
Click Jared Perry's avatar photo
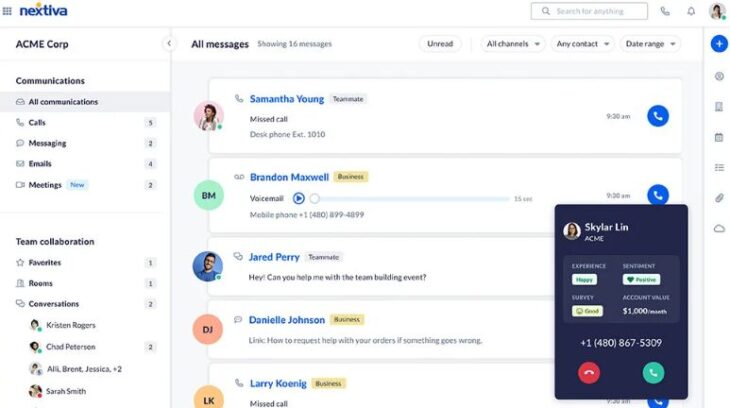208,266
